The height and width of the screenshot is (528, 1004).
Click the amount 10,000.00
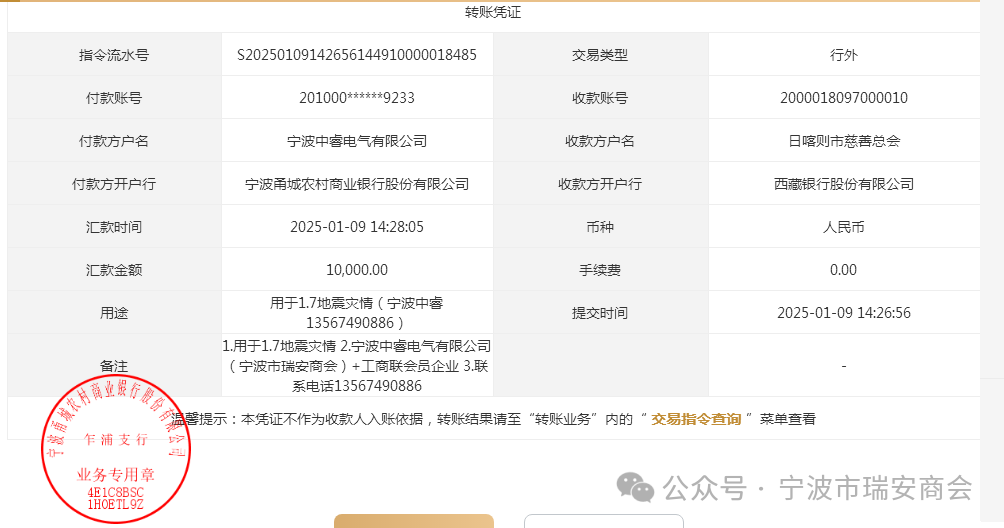pos(357,269)
